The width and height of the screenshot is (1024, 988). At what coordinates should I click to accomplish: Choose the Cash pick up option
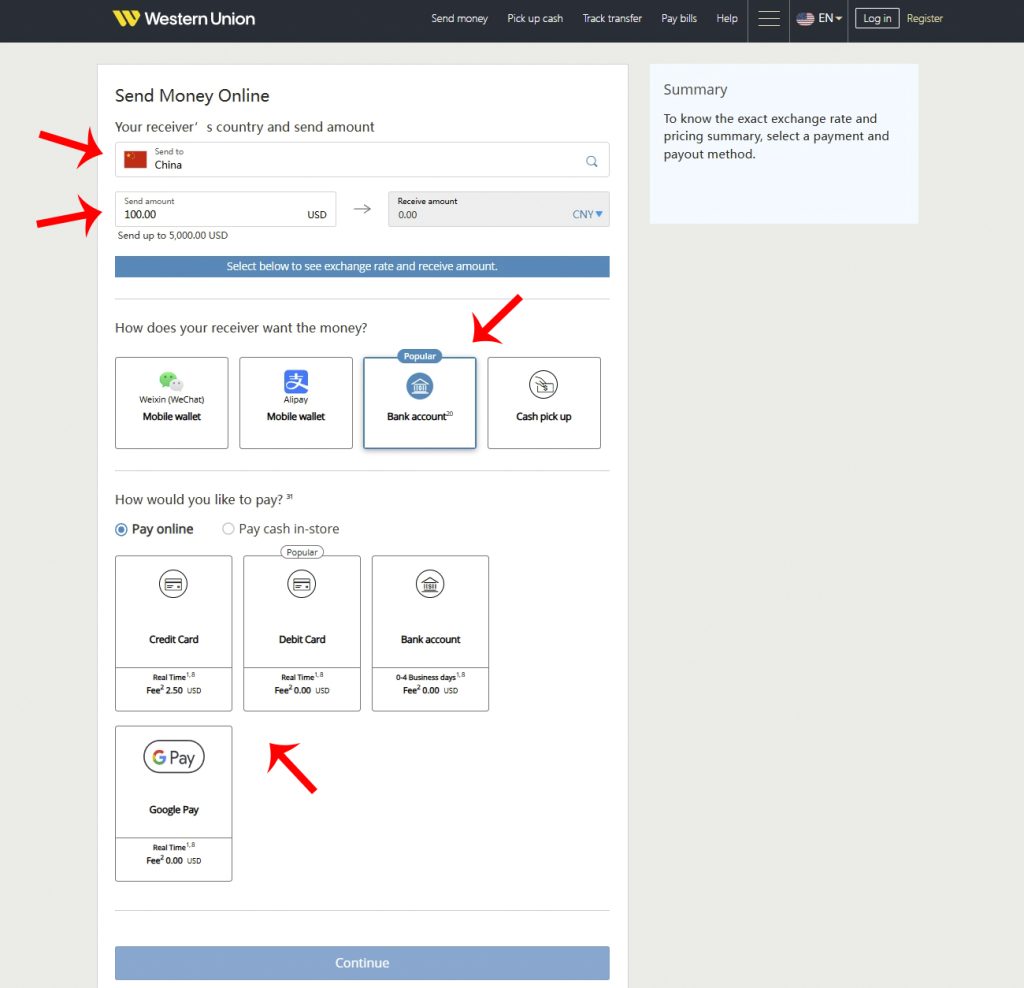[544, 403]
